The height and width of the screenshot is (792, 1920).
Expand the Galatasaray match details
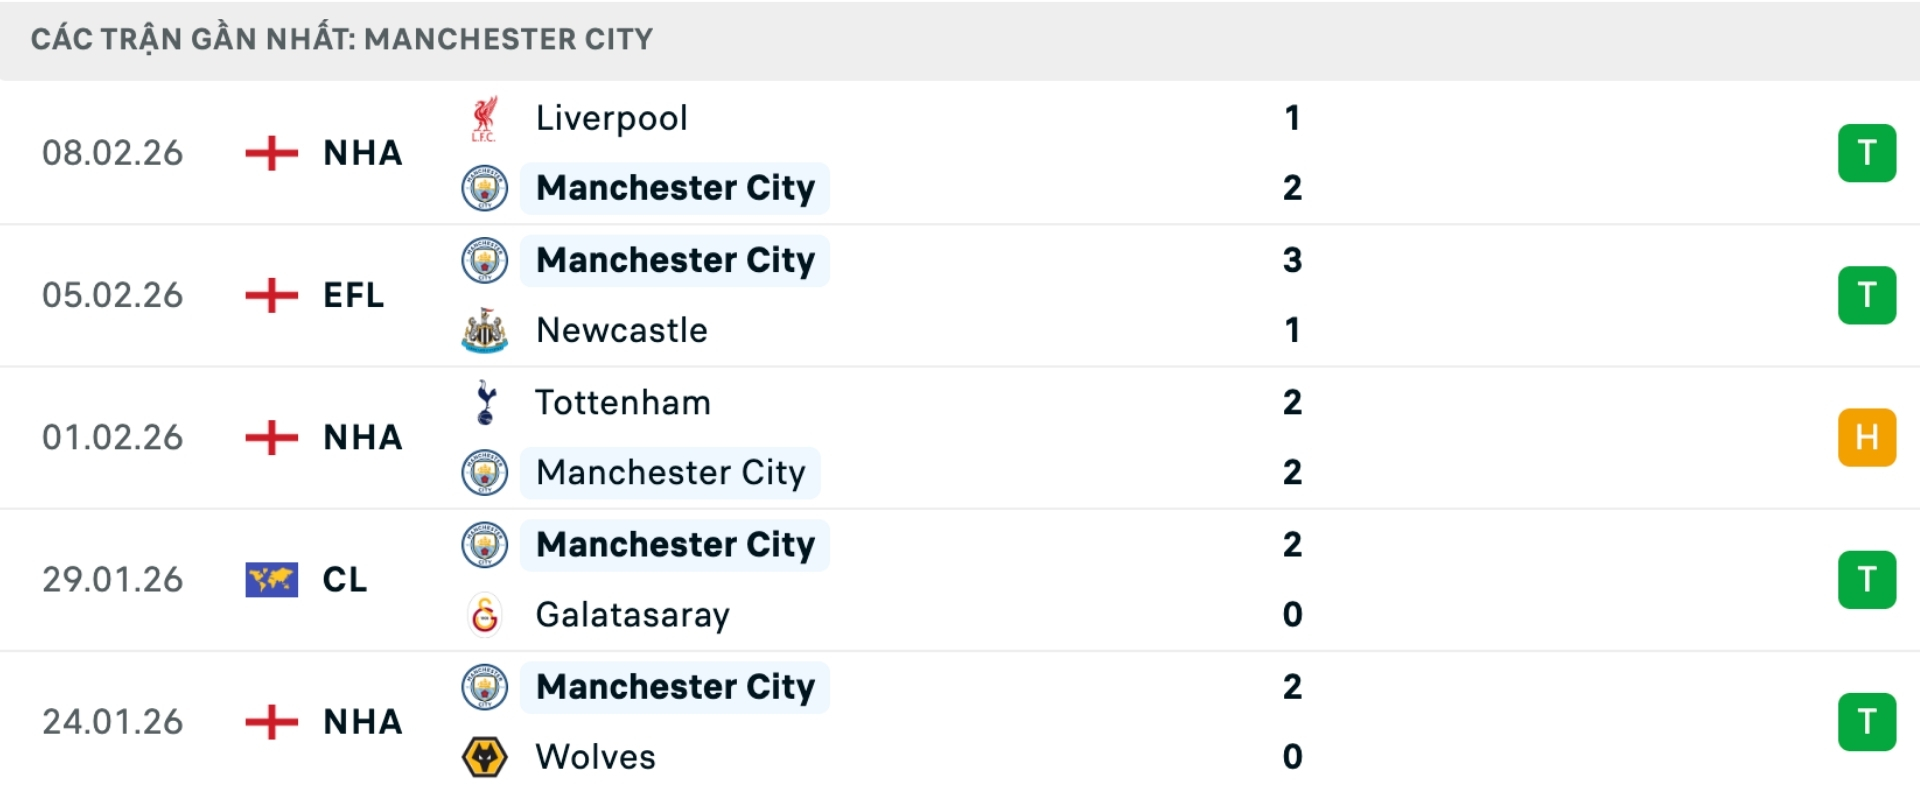960,580
